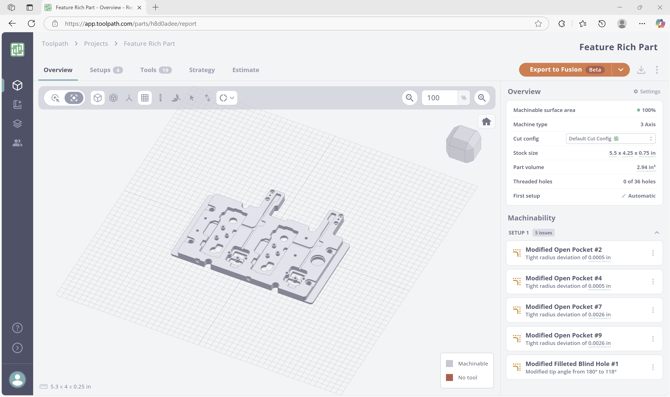Viewport: 670px width, 397px height.
Task: Open the help question mark icon
Action: (x=18, y=328)
